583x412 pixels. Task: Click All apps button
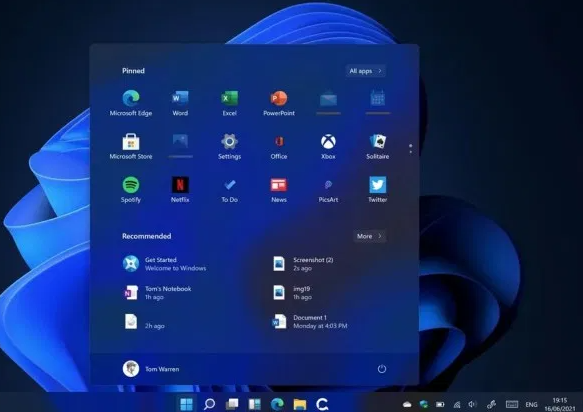[x=365, y=71]
